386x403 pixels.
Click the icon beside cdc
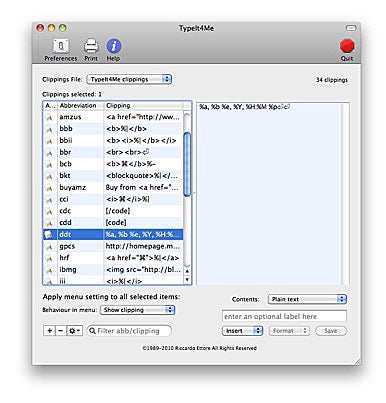(49, 211)
